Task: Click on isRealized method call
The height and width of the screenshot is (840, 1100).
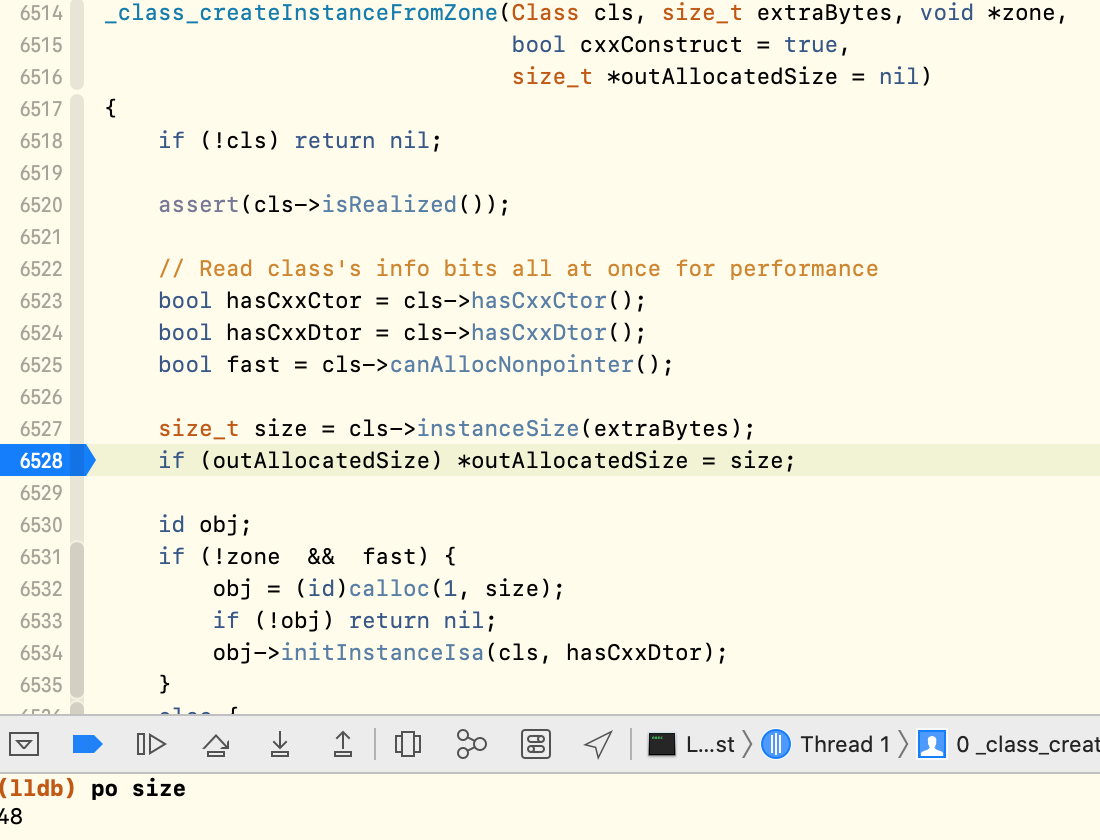Action: click(389, 205)
